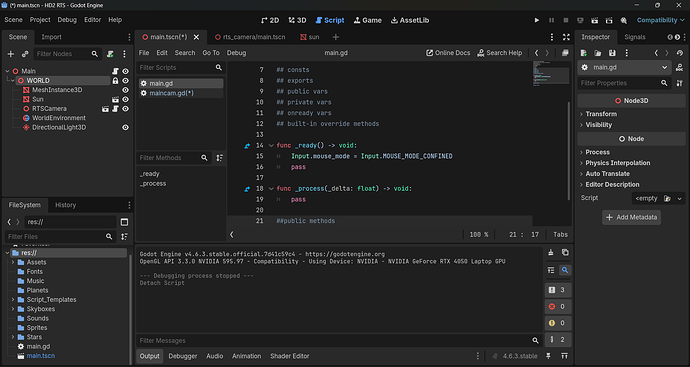The image size is (690, 367).
Task: Open Shader Editor panel
Action: [x=290, y=356]
